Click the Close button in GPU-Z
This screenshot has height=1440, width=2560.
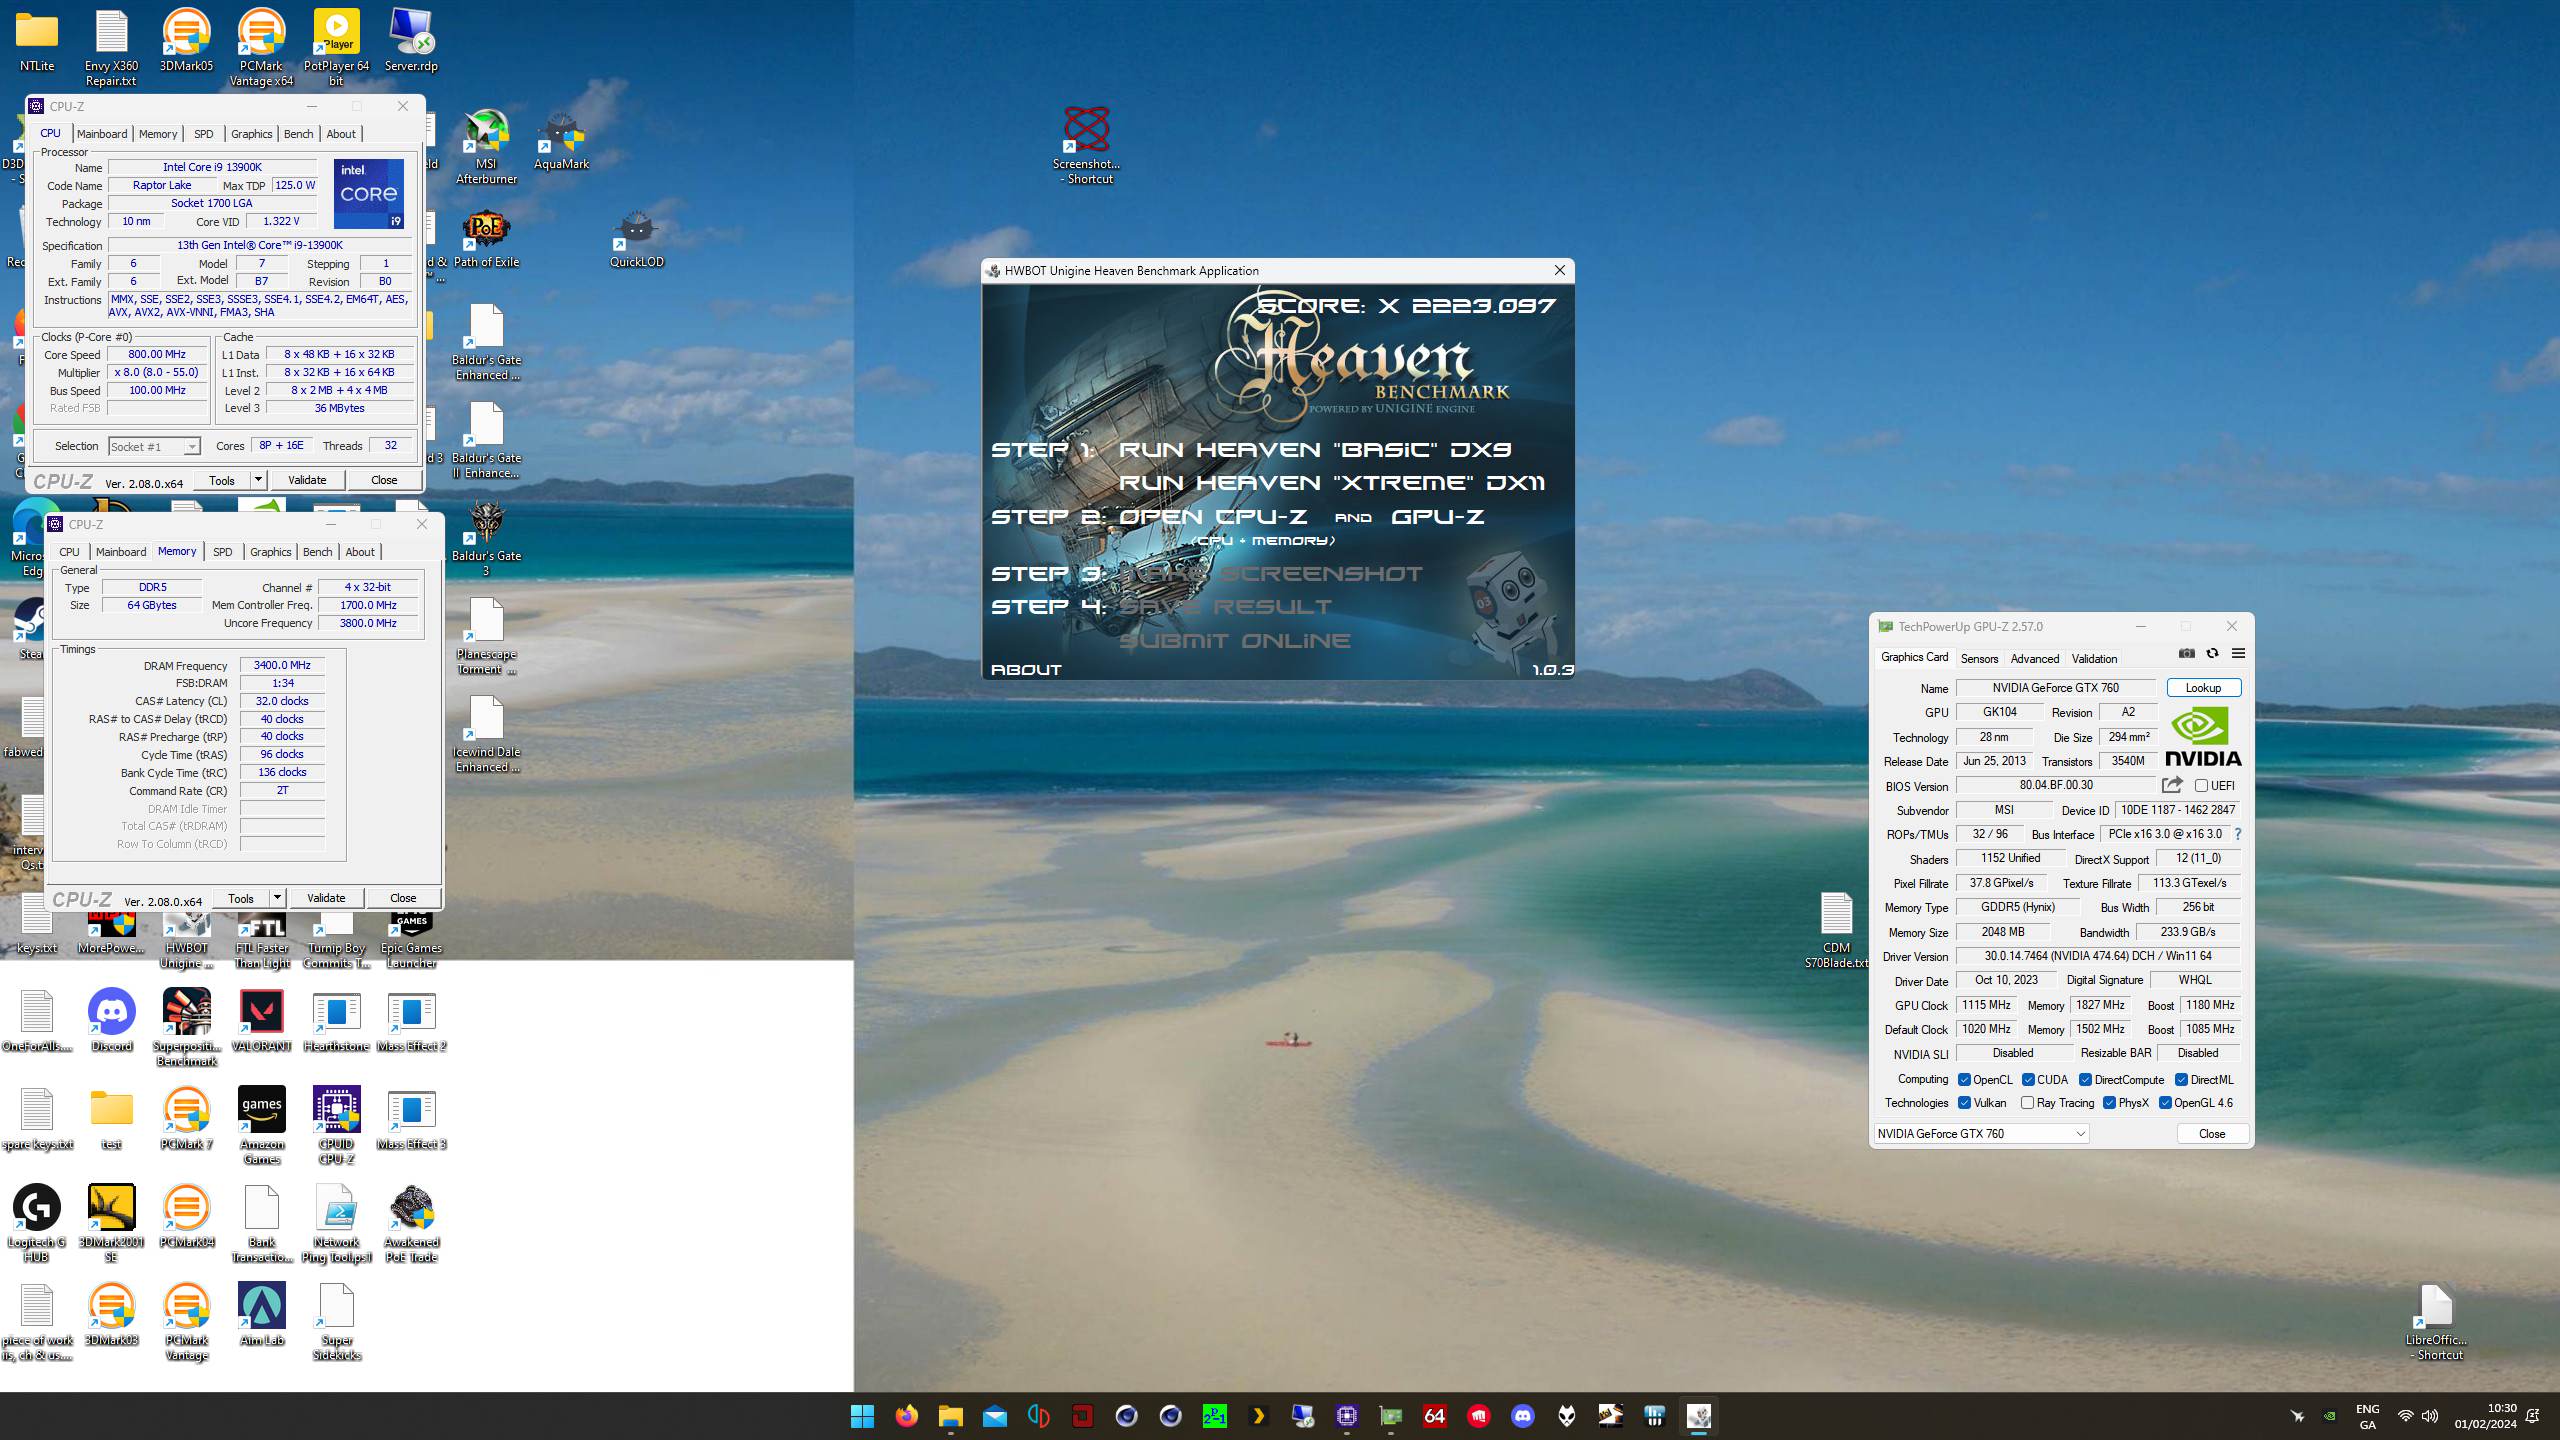[2212, 1134]
